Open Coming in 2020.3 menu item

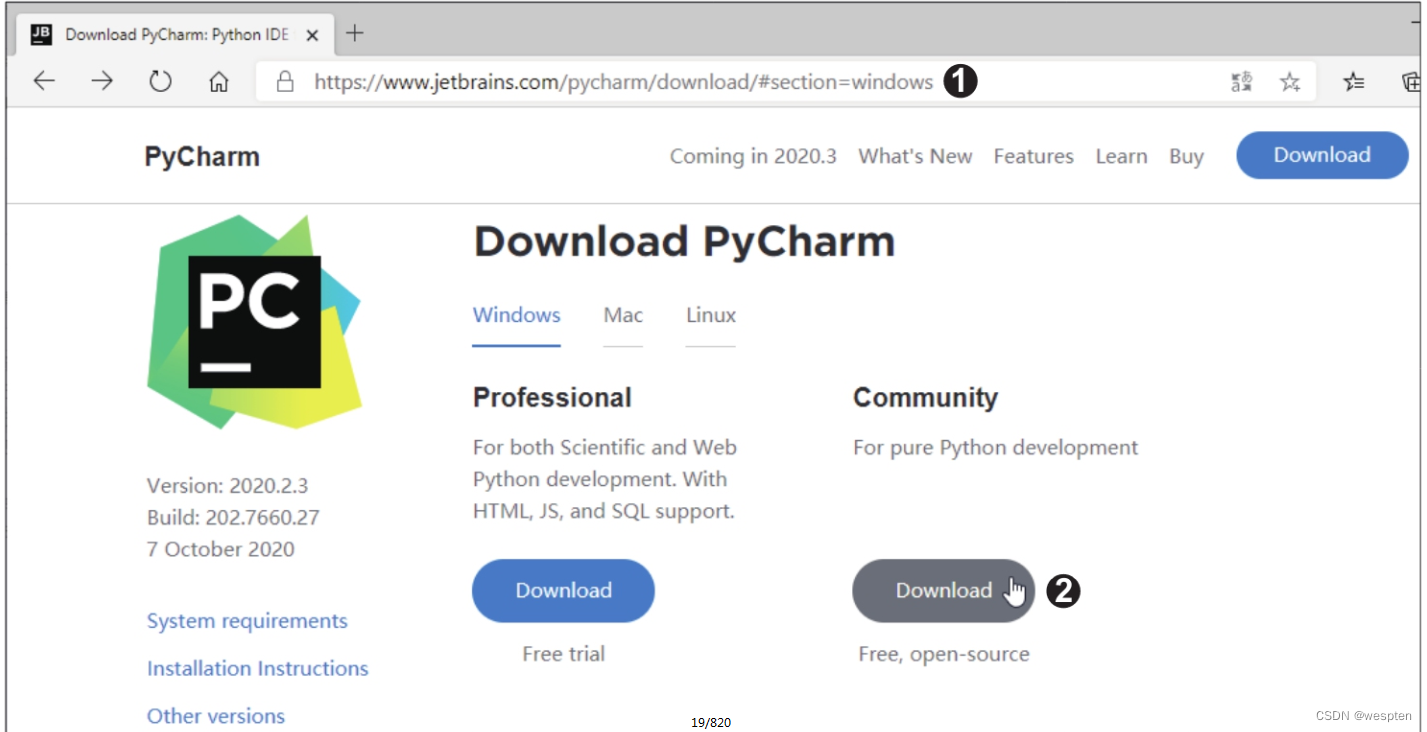click(753, 156)
